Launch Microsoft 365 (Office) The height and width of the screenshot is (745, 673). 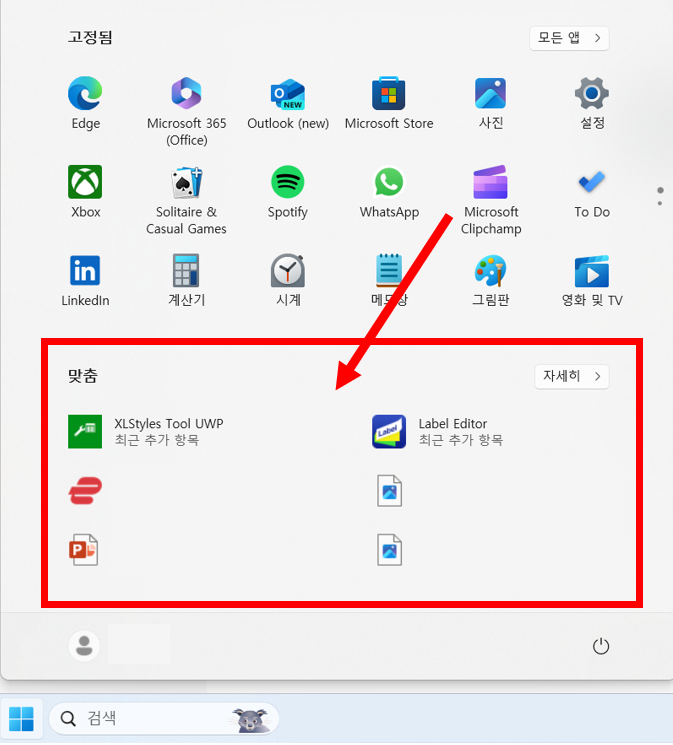[186, 111]
